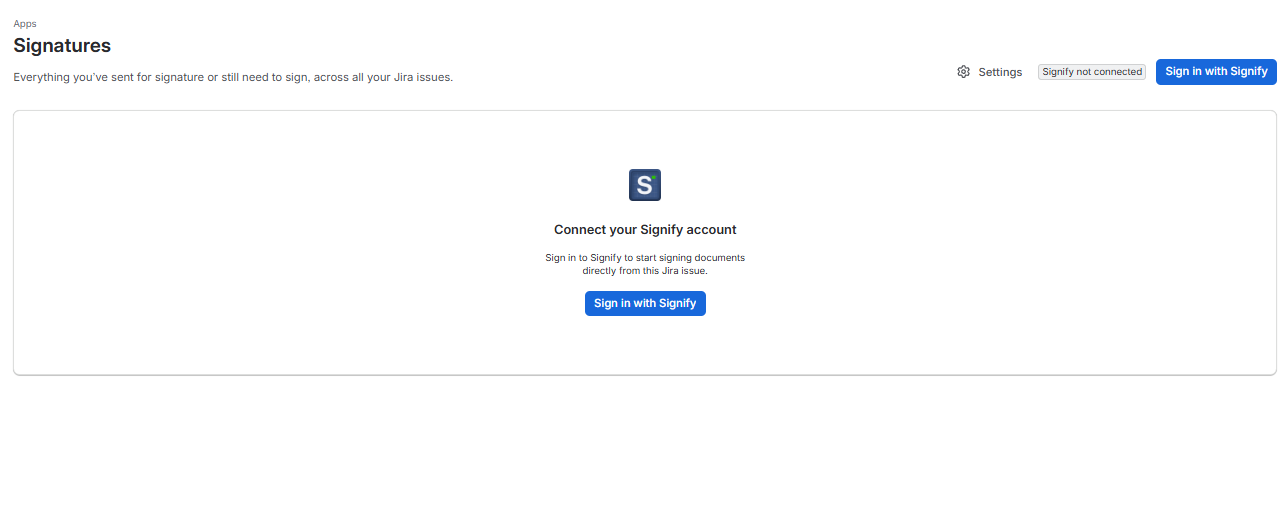1288x508 pixels.
Task: Click the top-right Sign in with Signify button
Action: (1216, 72)
